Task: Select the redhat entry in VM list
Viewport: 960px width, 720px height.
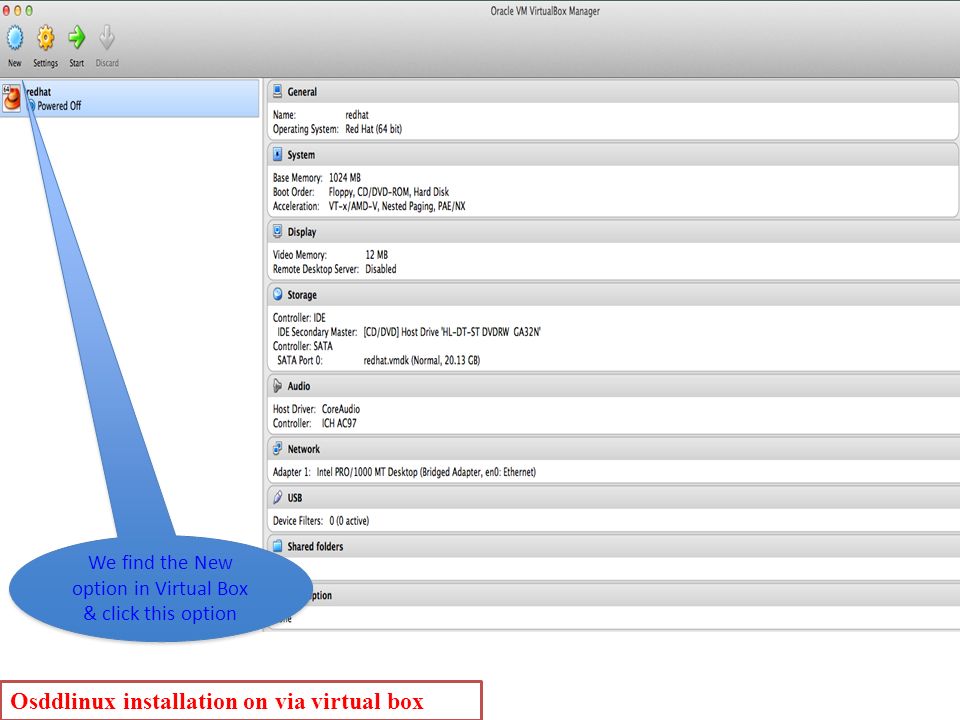Action: pos(130,99)
